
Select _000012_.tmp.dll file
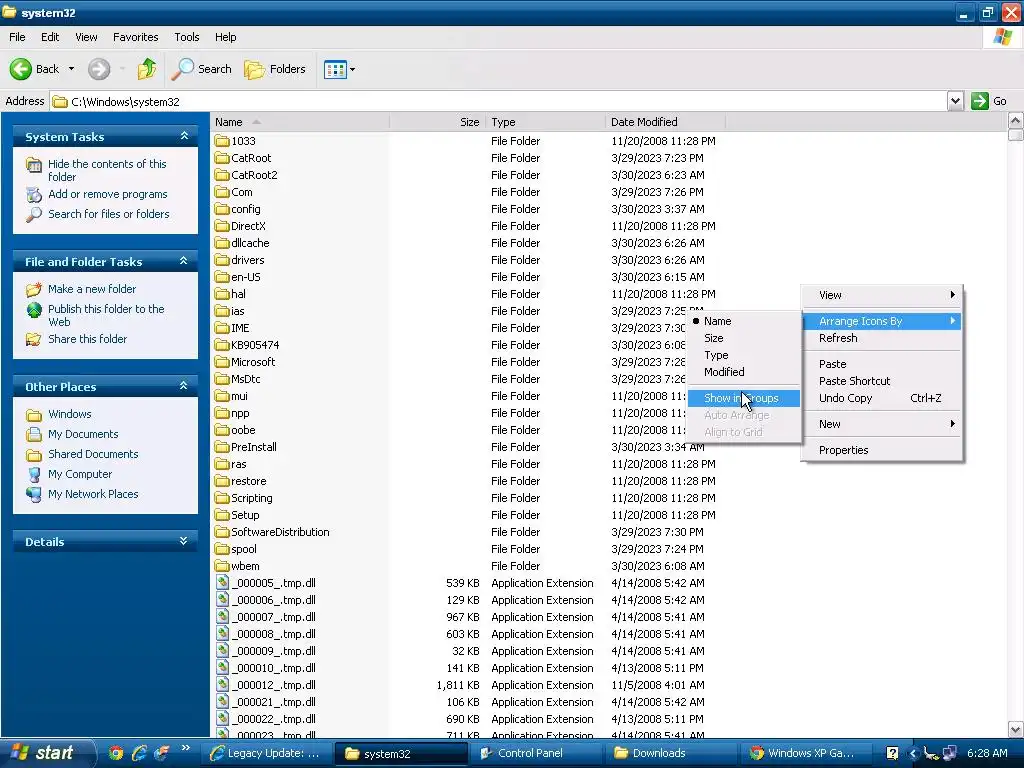click(x=266, y=684)
